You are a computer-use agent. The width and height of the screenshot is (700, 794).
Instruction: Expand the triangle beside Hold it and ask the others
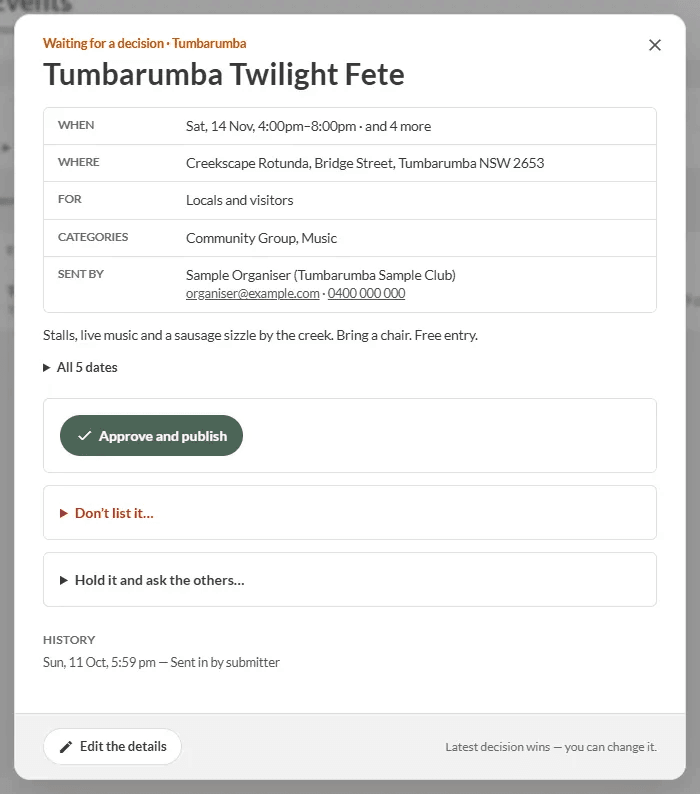(x=64, y=580)
